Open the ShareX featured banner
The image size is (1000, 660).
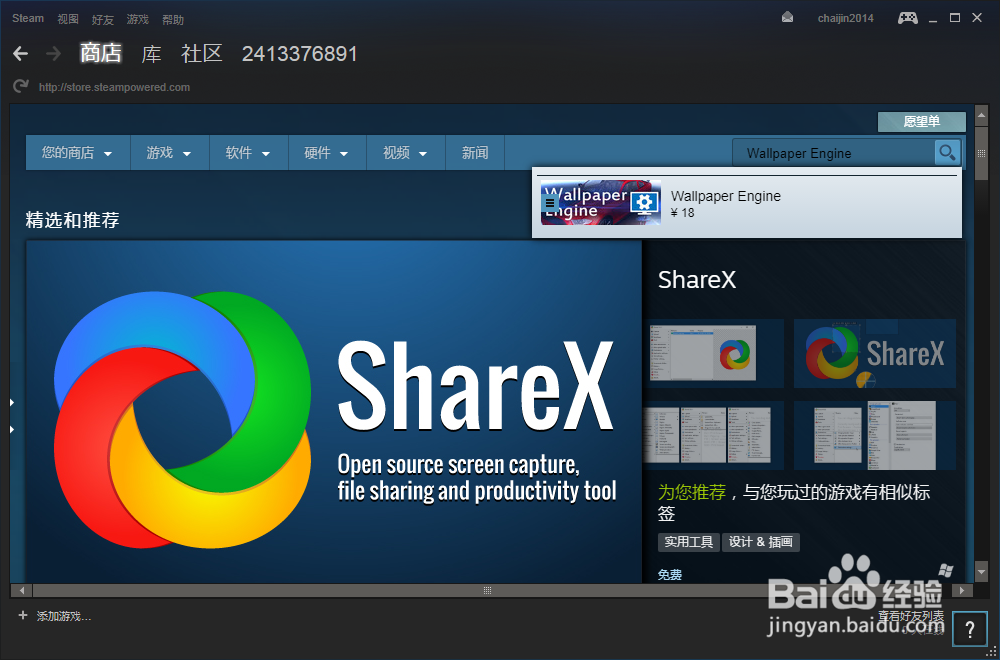tap(334, 411)
